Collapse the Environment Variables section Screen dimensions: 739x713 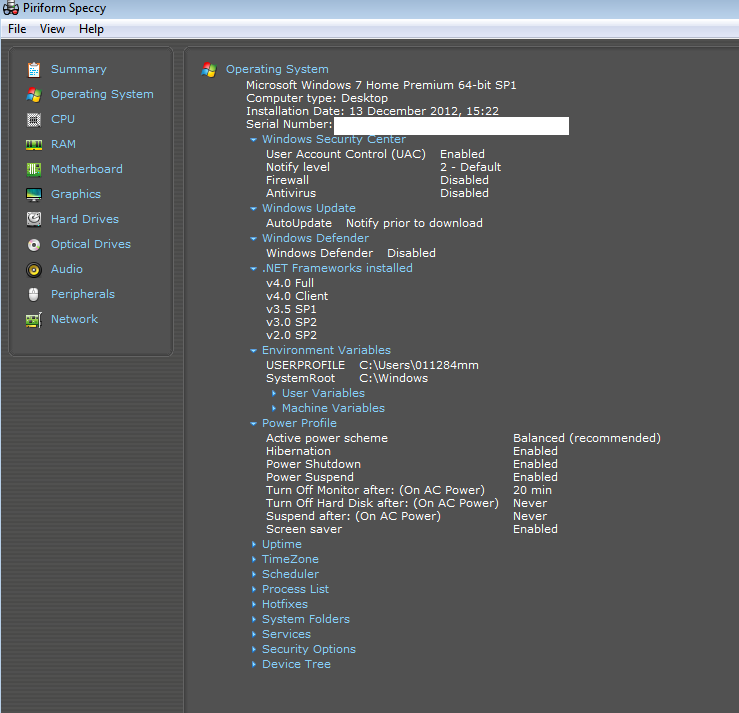click(254, 351)
